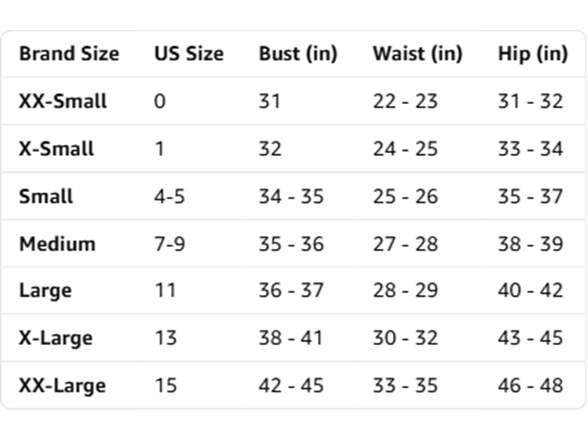Click the waist value 22 - 23
The image size is (588, 441).
pyautogui.click(x=405, y=101)
